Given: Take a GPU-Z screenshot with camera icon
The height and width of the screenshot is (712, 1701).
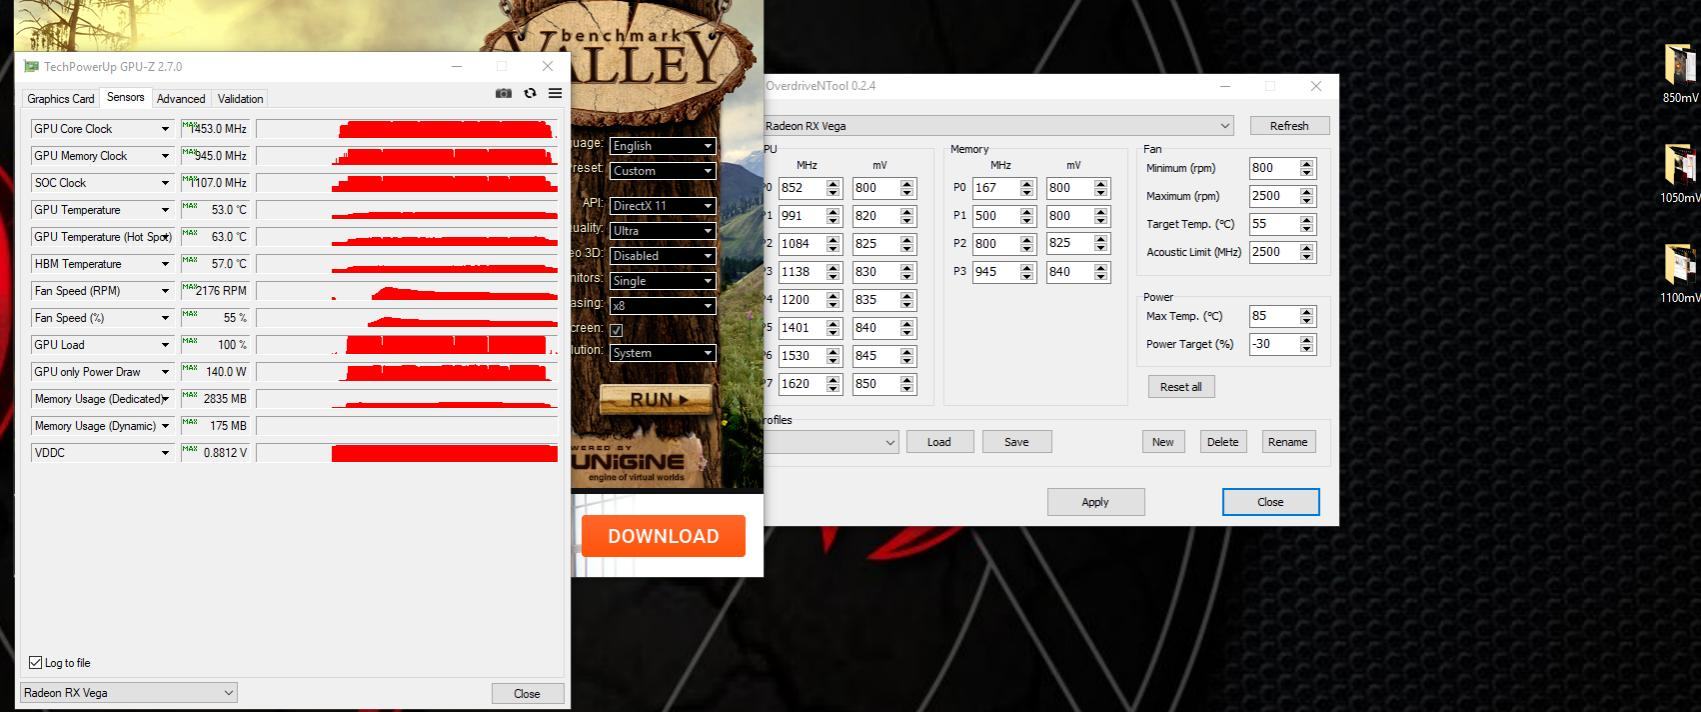Looking at the screenshot, I should click(503, 93).
